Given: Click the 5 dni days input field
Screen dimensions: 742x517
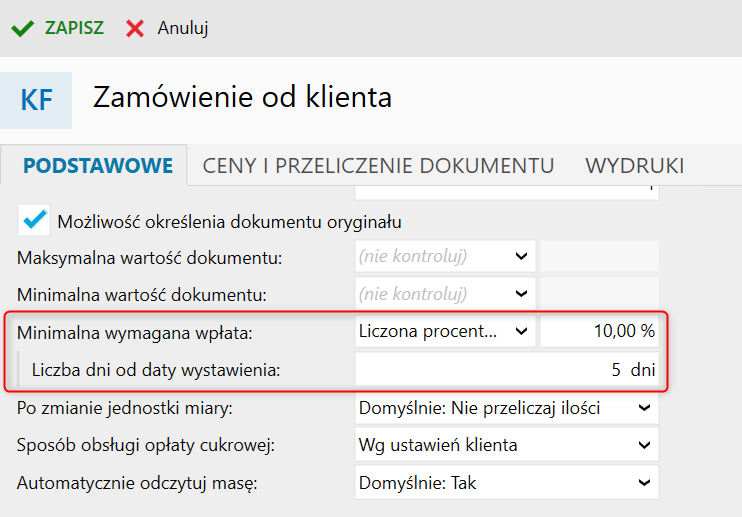Looking at the screenshot, I should [x=506, y=369].
